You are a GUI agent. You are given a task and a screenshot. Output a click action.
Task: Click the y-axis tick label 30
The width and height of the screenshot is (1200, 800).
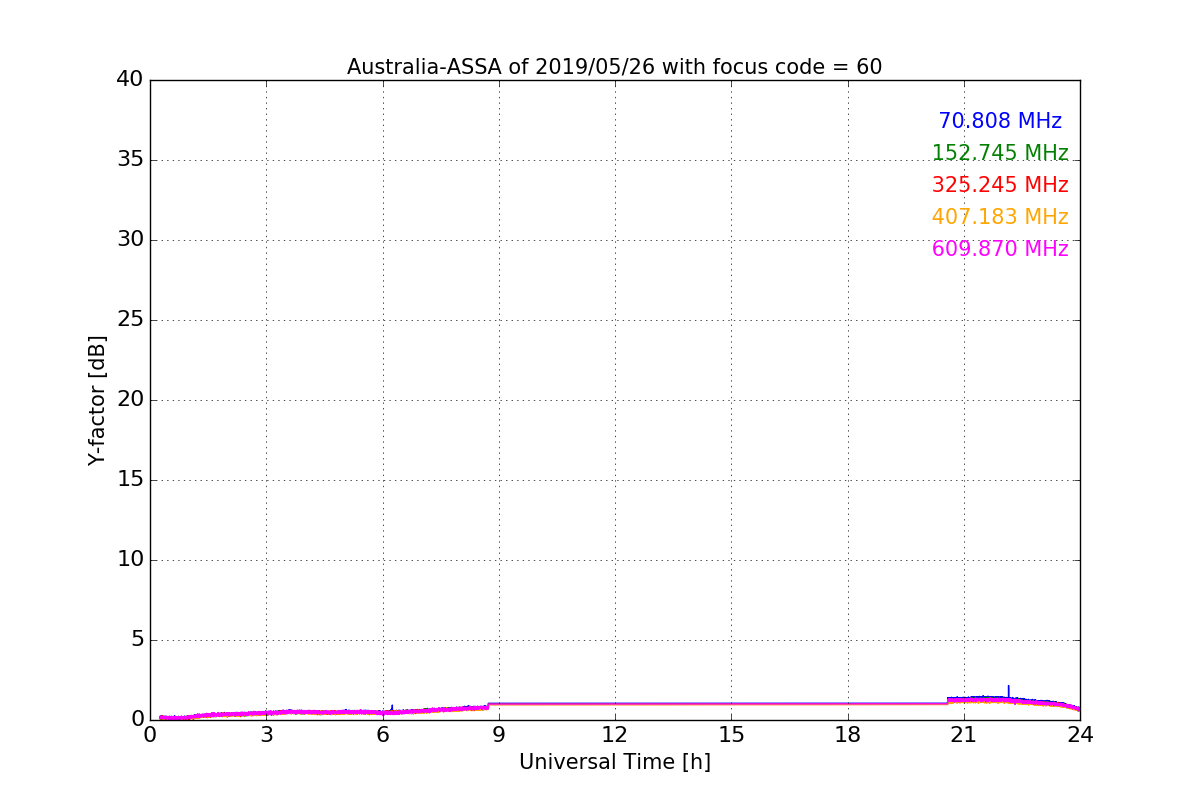pos(130,240)
